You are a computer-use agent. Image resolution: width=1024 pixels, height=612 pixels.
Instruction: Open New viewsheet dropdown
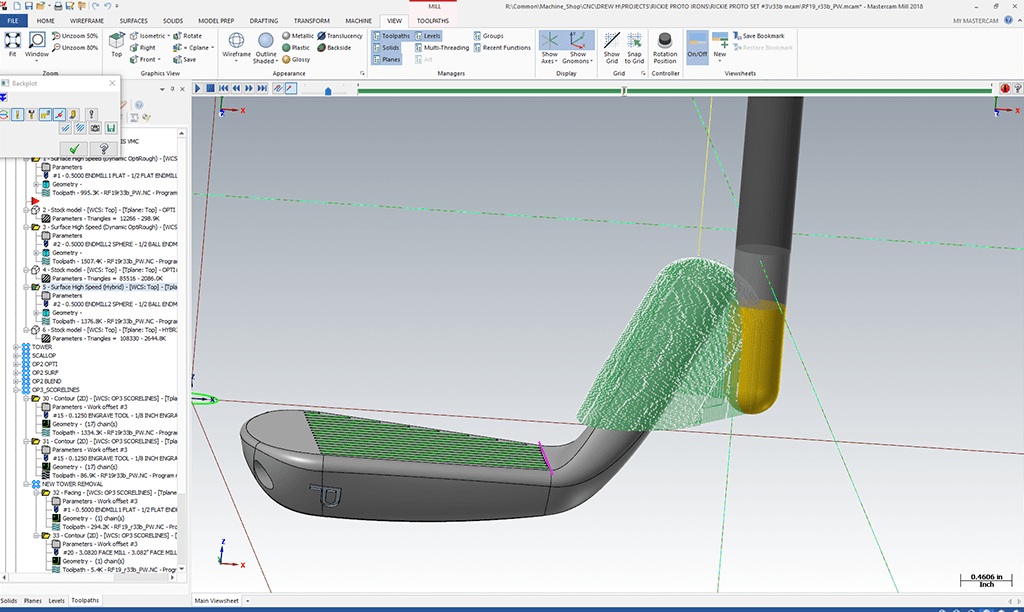720,60
